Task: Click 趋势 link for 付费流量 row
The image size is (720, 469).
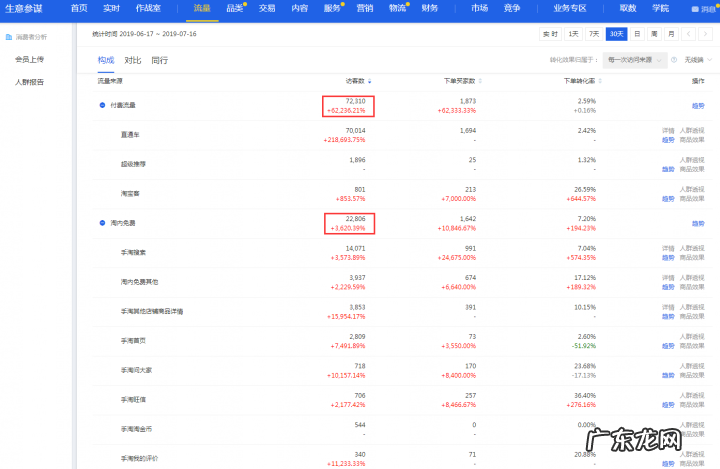Action: [x=697, y=105]
